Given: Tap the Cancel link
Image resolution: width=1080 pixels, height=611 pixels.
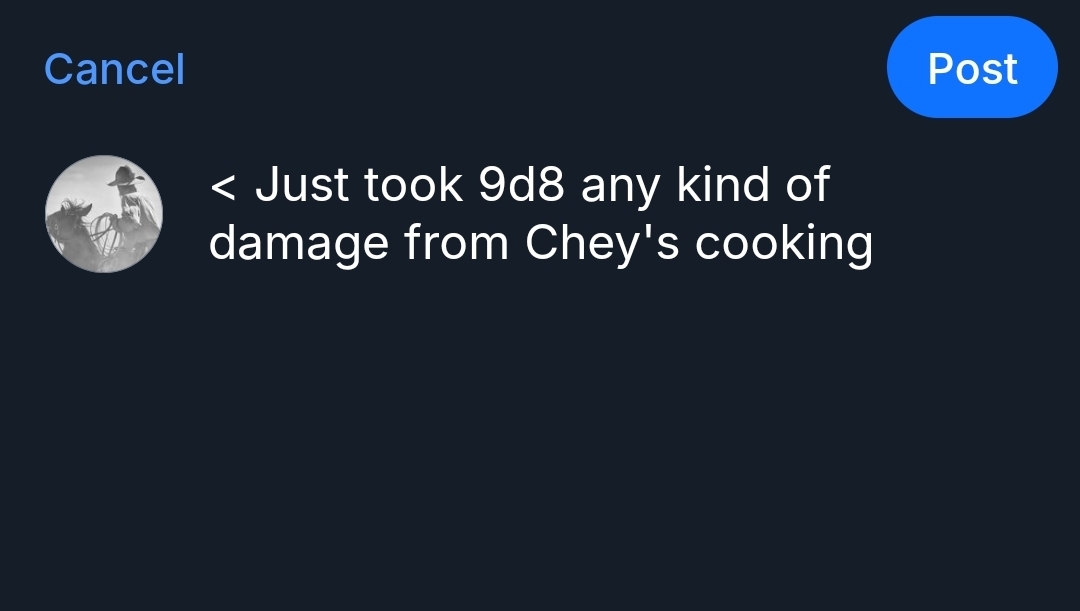Looking at the screenshot, I should tap(114, 69).
